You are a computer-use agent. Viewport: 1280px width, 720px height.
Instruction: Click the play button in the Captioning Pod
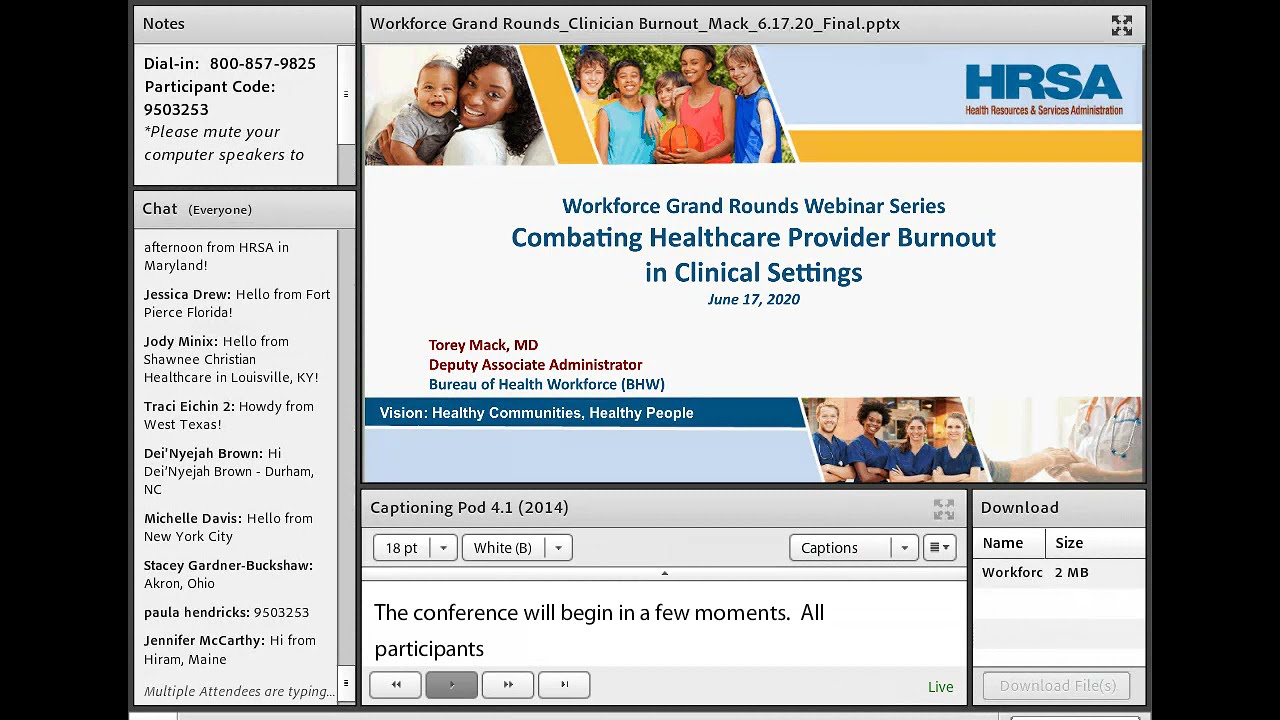click(x=451, y=685)
